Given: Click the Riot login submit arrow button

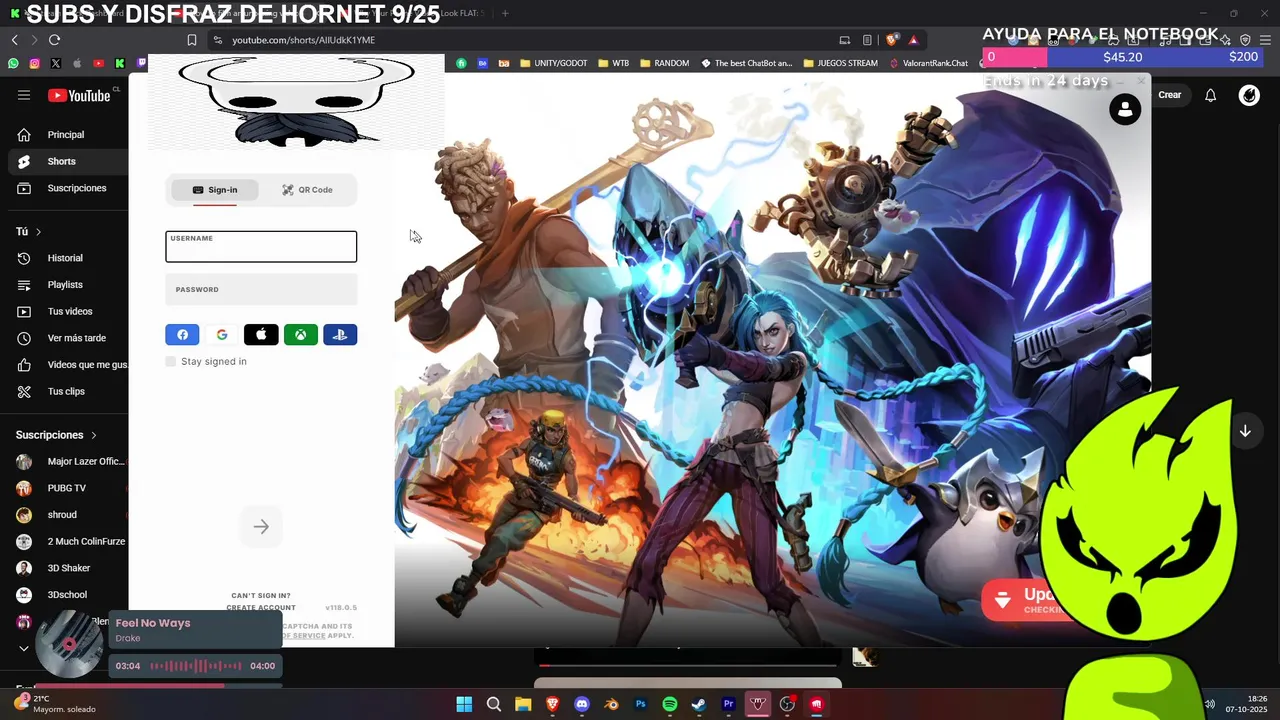Looking at the screenshot, I should [261, 527].
